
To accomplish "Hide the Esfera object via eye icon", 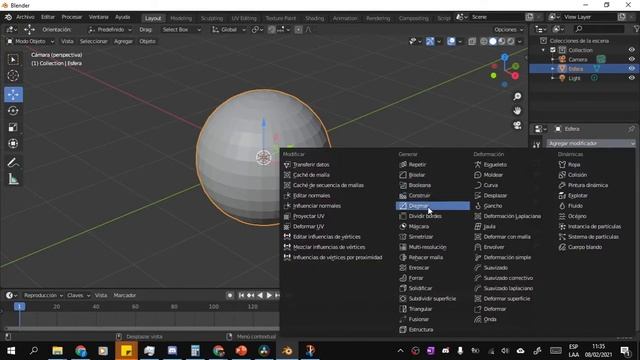I will pos(631,69).
